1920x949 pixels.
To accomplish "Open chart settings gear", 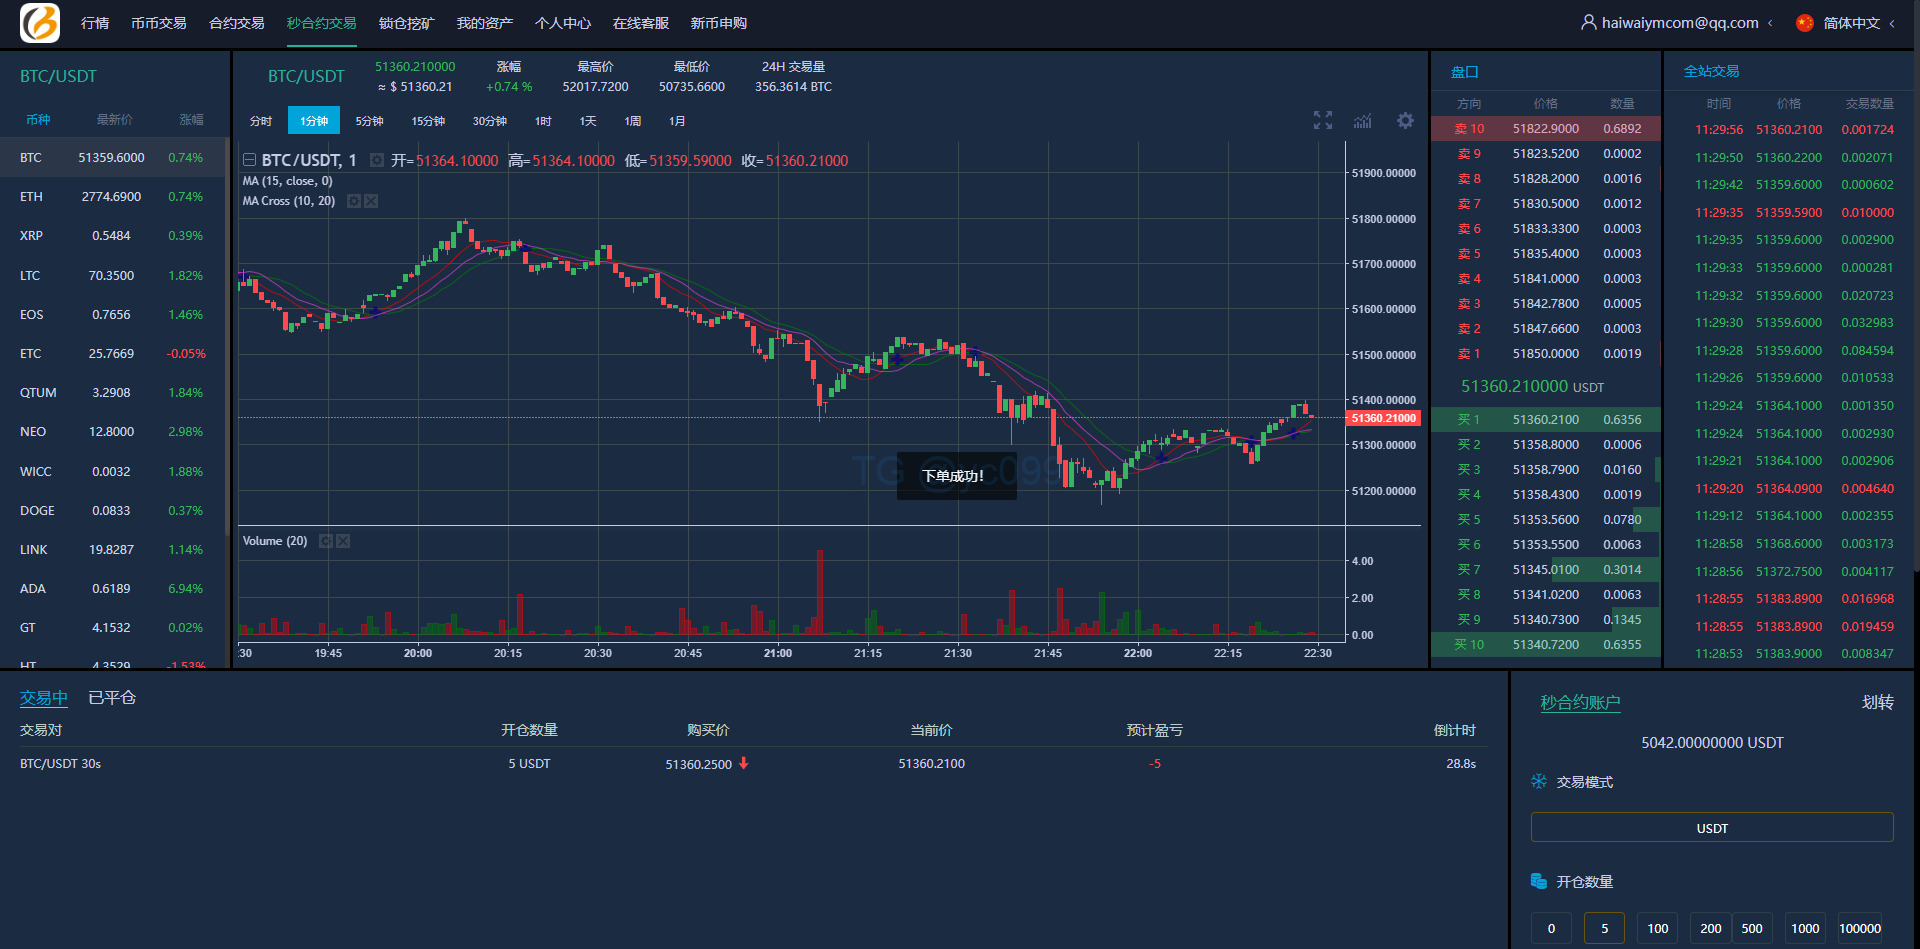I will pyautogui.click(x=1405, y=121).
